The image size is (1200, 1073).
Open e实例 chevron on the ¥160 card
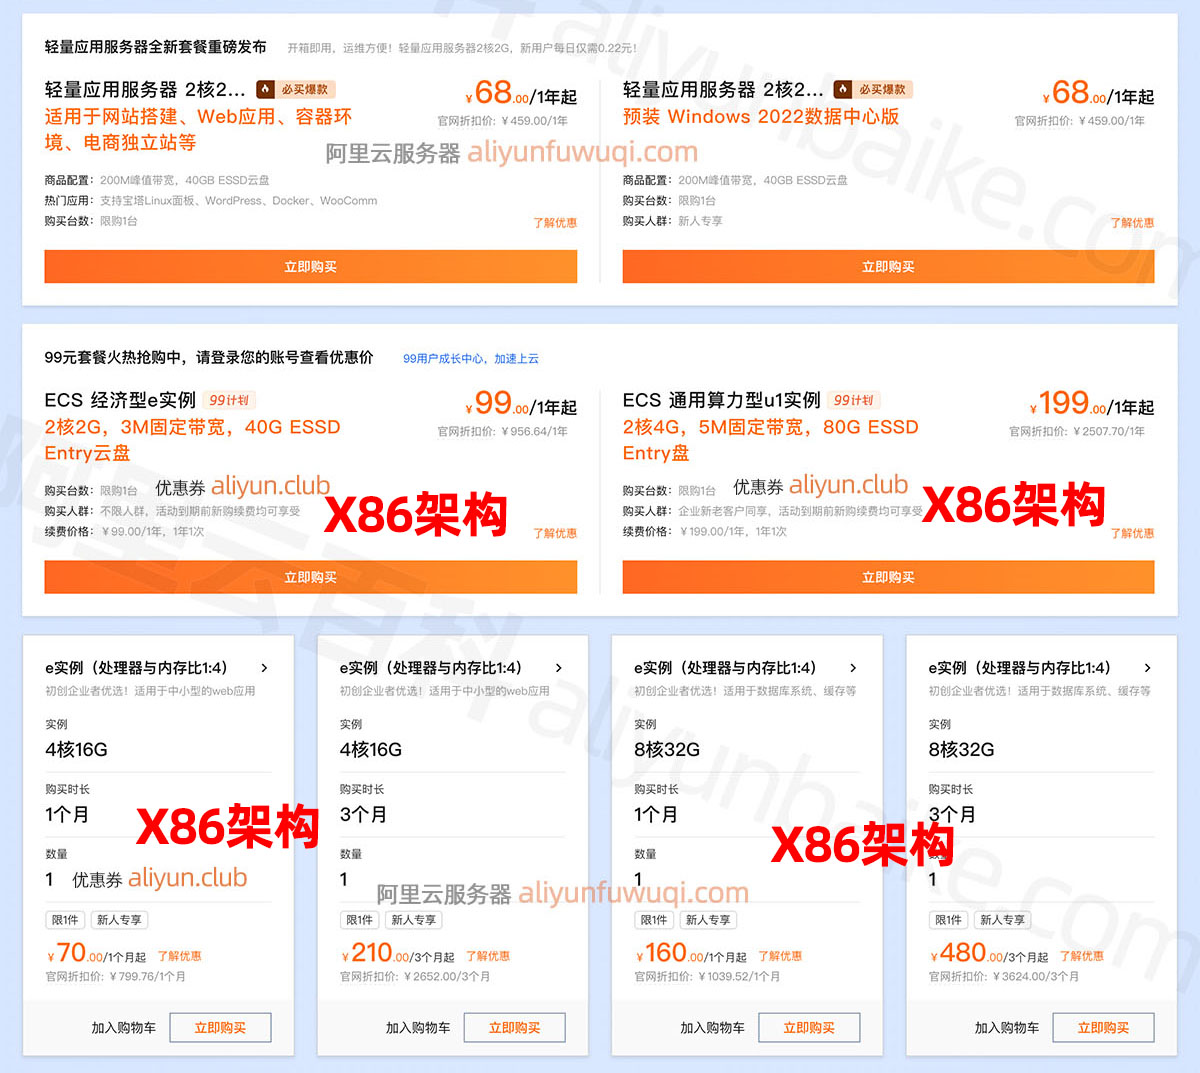coord(853,668)
